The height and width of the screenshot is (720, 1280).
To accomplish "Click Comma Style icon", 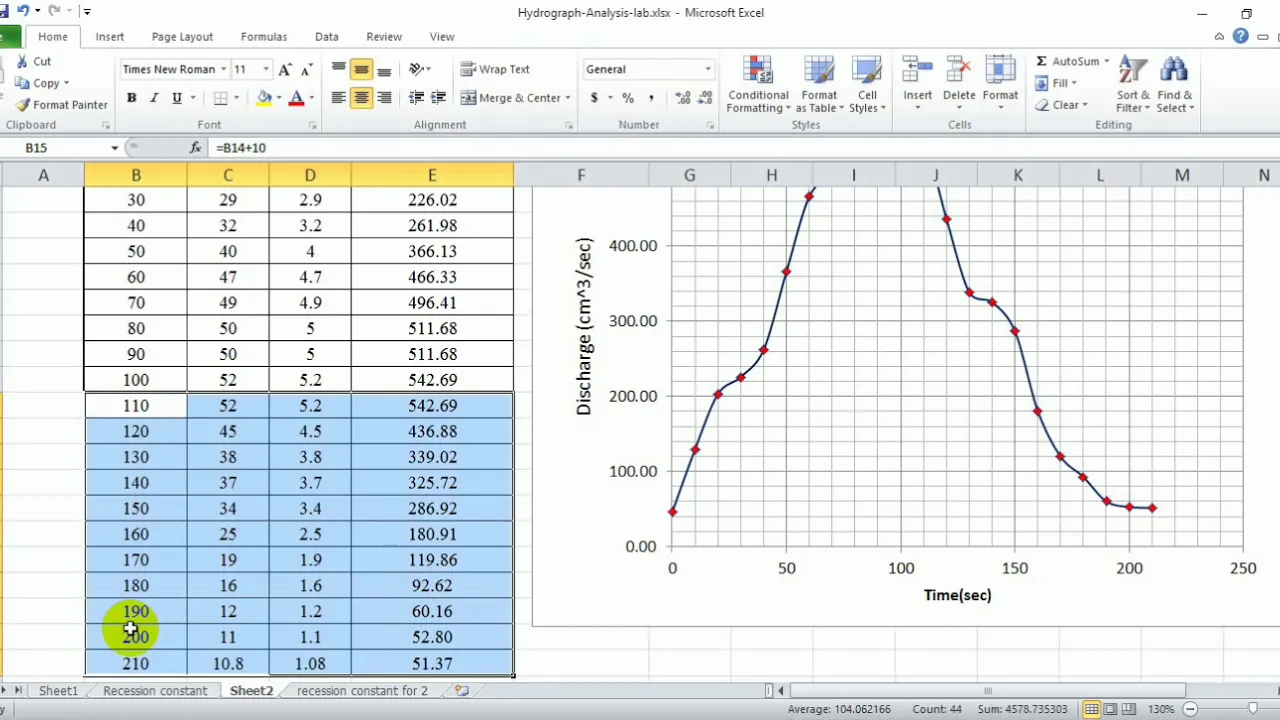I will [651, 98].
